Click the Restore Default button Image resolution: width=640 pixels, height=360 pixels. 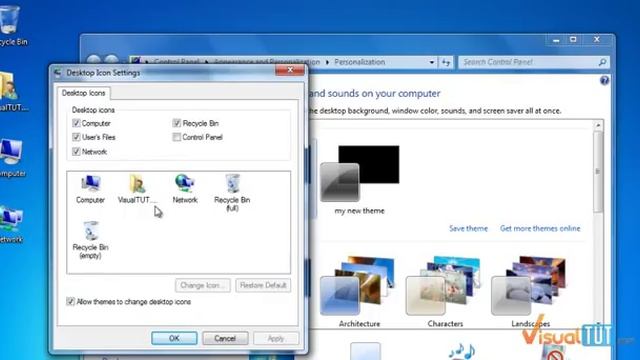263,285
